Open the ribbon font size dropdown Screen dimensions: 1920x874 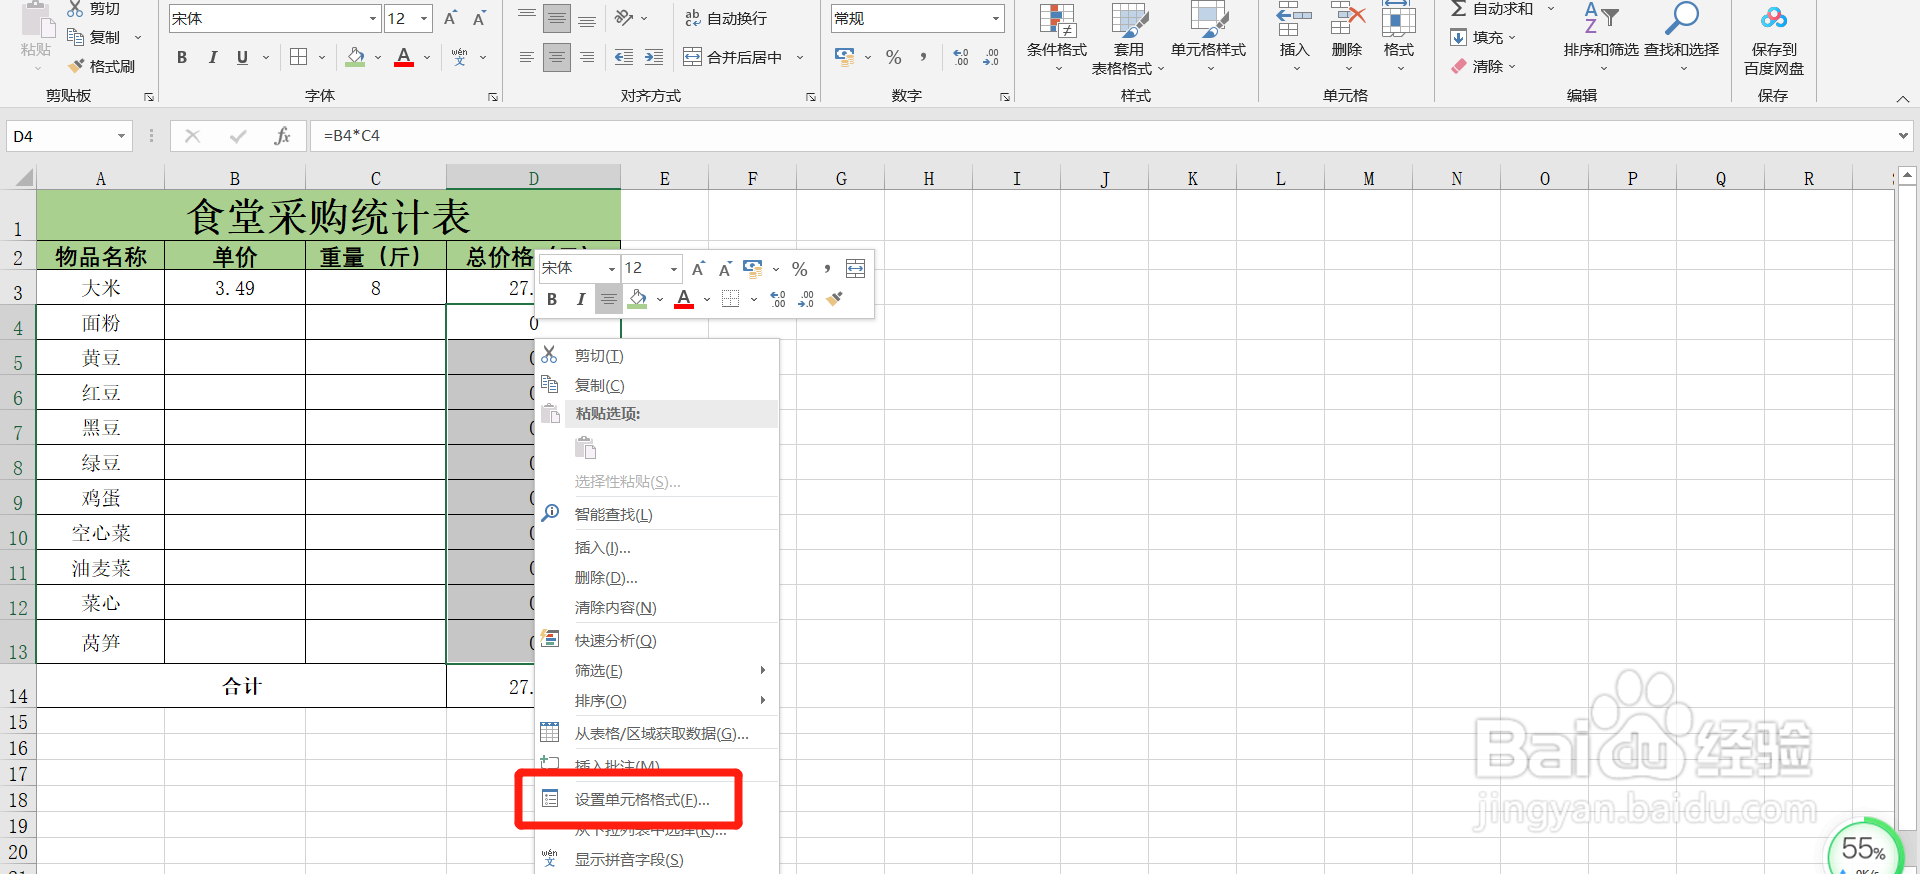click(424, 18)
